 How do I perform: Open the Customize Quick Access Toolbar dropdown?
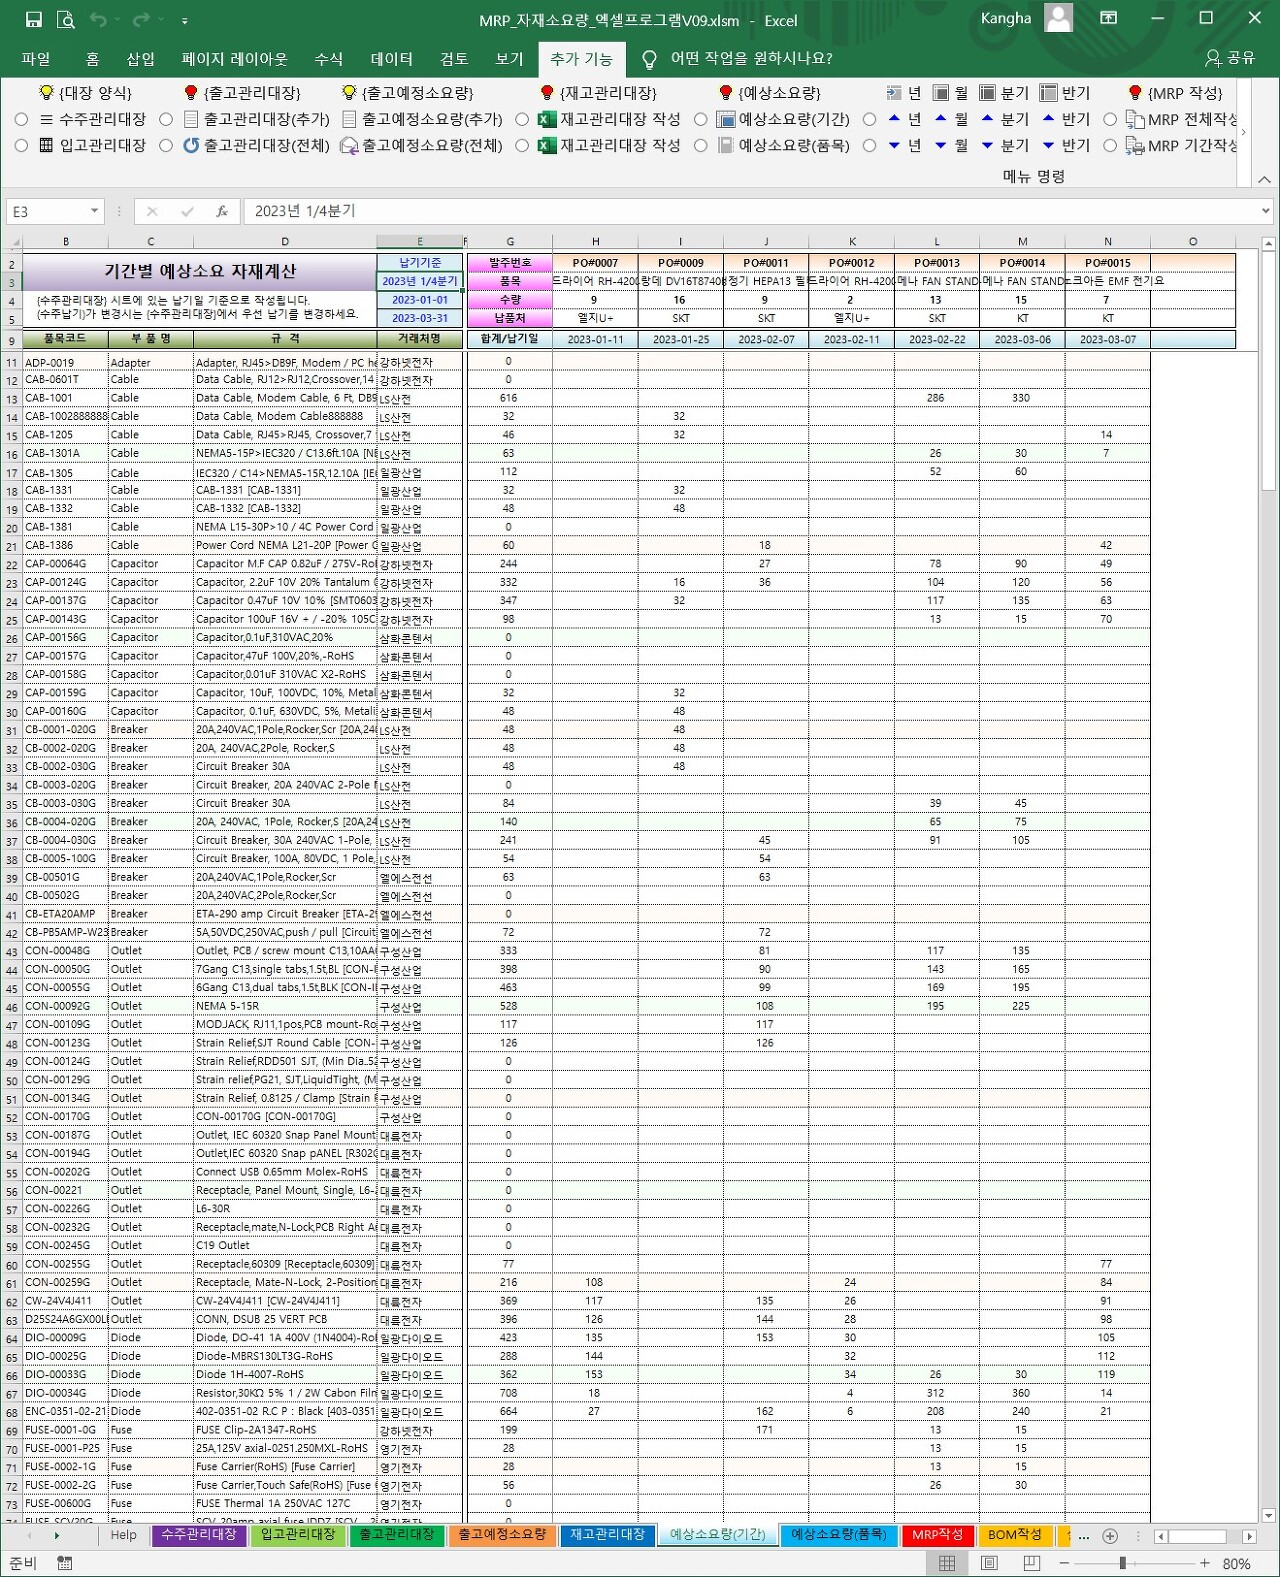pos(184,20)
